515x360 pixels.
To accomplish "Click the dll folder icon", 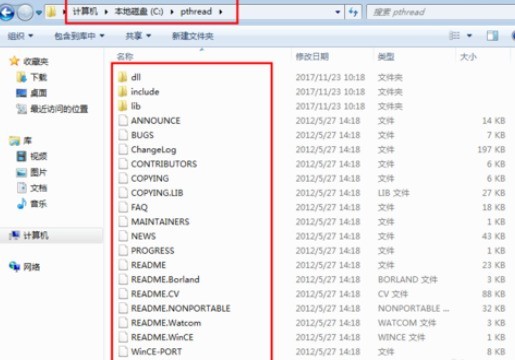I will (x=123, y=77).
